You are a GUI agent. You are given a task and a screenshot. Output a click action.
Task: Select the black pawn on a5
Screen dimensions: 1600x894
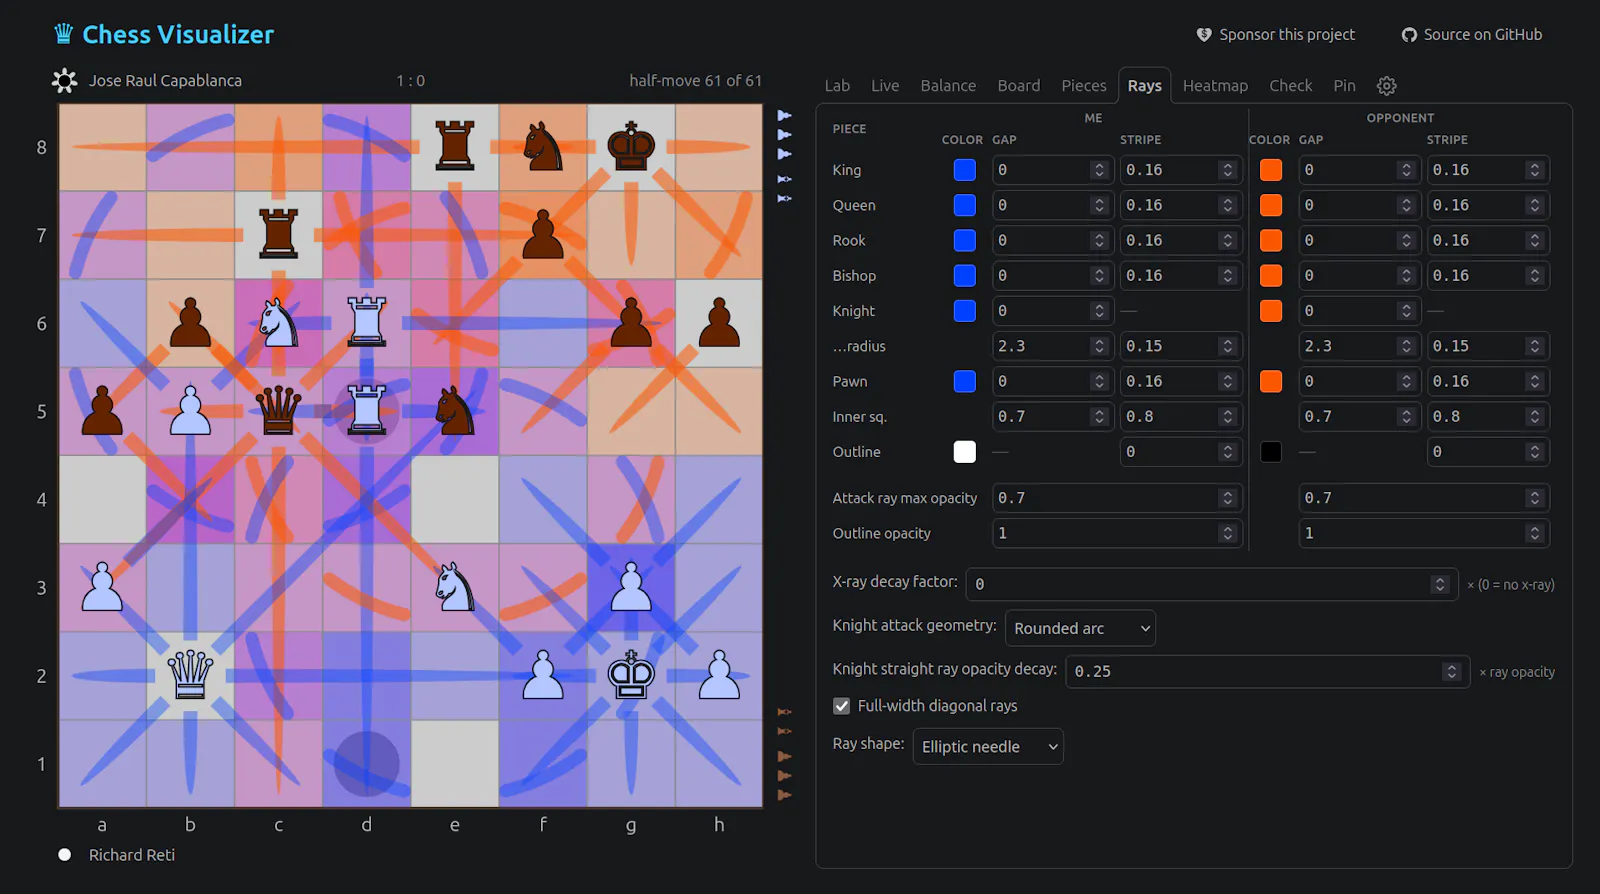(x=102, y=411)
